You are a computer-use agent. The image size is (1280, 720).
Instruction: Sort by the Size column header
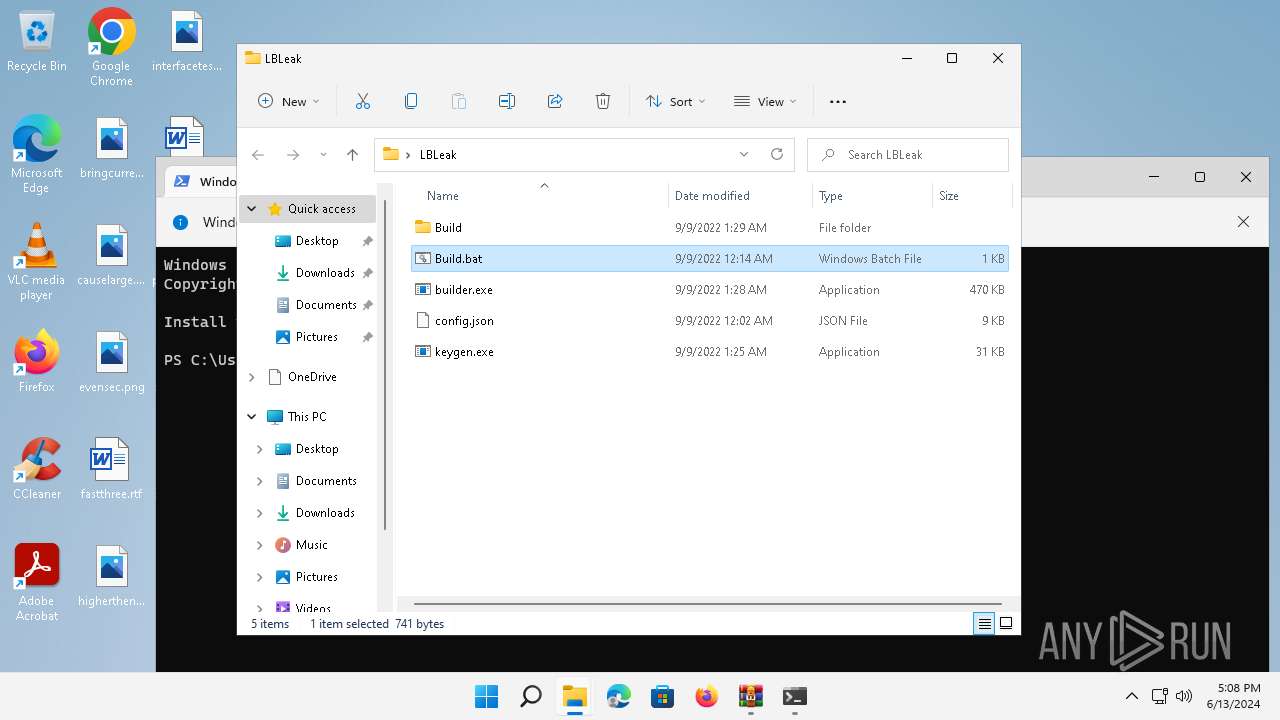tap(970, 196)
